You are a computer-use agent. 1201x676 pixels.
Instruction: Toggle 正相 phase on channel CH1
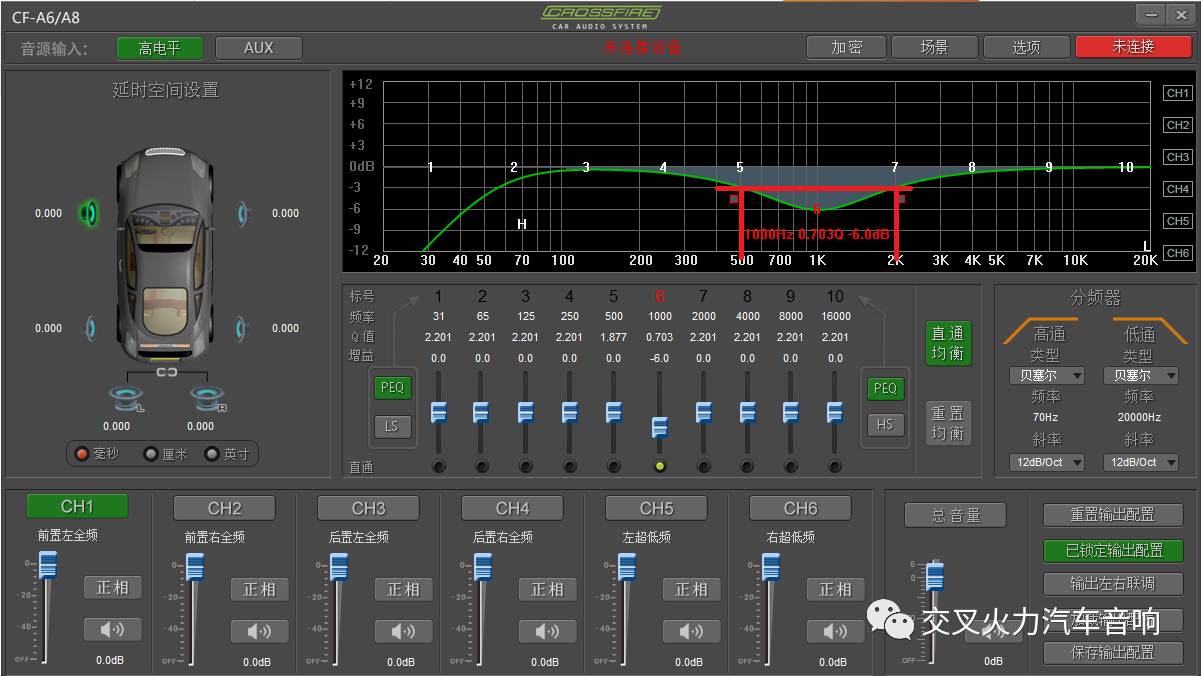click(113, 588)
